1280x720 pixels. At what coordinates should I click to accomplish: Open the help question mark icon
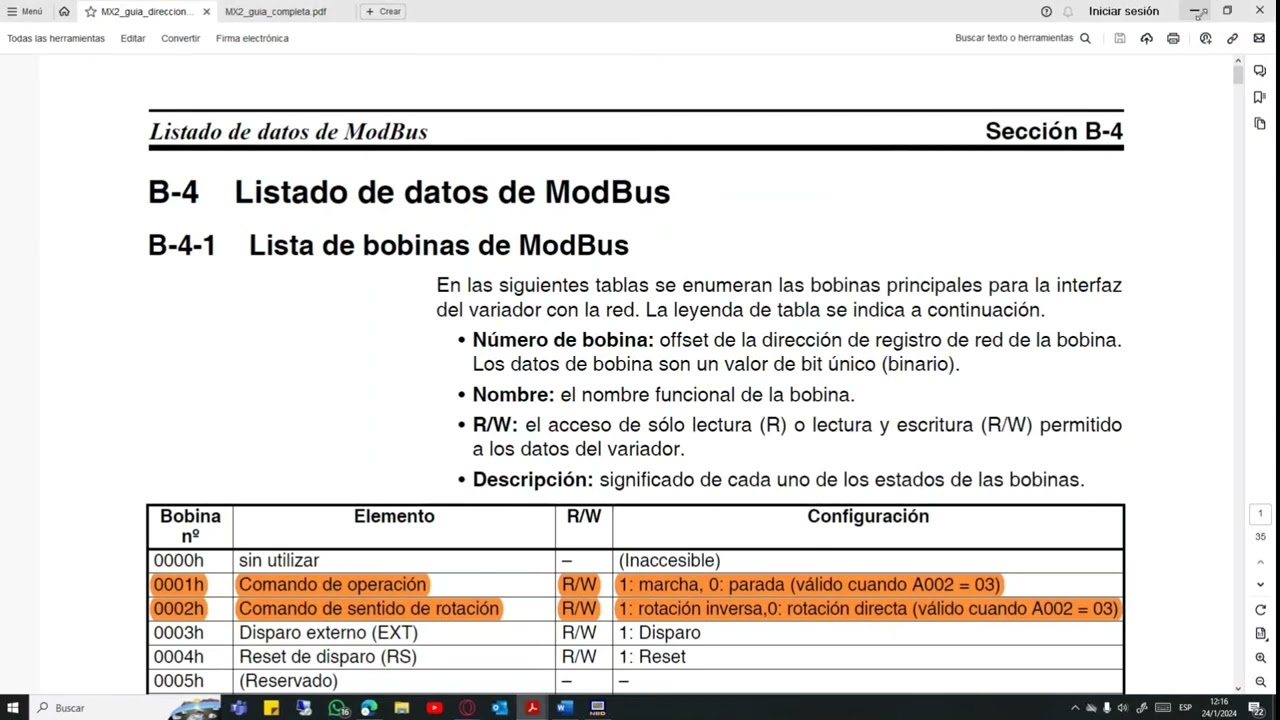[1046, 11]
